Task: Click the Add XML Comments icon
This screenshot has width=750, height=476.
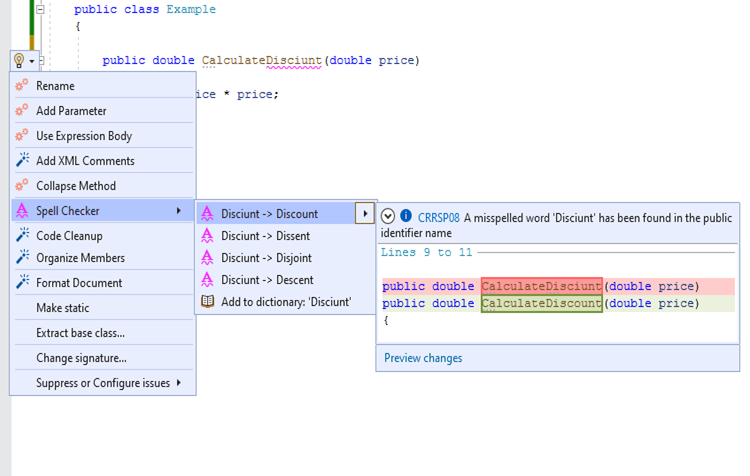Action: coord(22,161)
